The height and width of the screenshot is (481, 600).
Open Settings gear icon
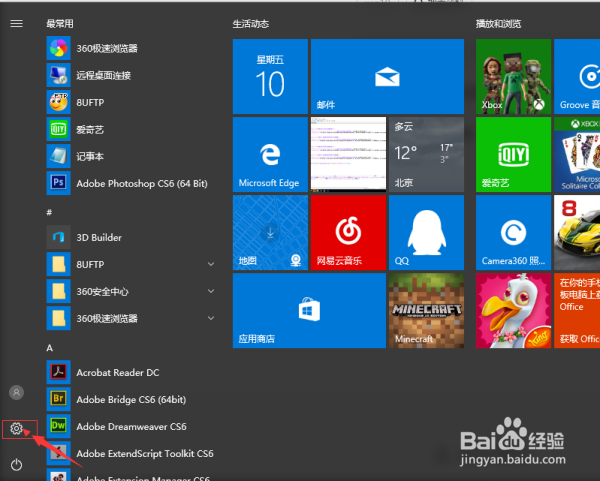pos(16,428)
